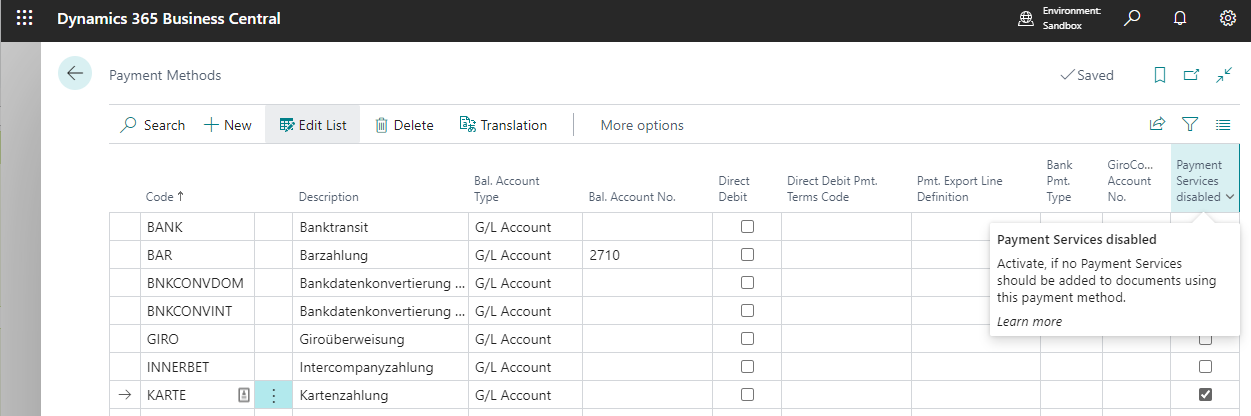Viewport: 1251px width, 416px height.
Task: Toggle the filter pane funnel icon
Action: (1190, 125)
